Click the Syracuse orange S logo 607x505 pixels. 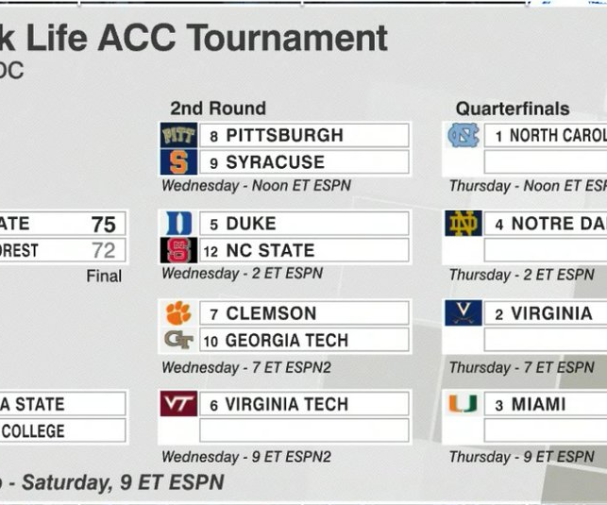coord(178,162)
